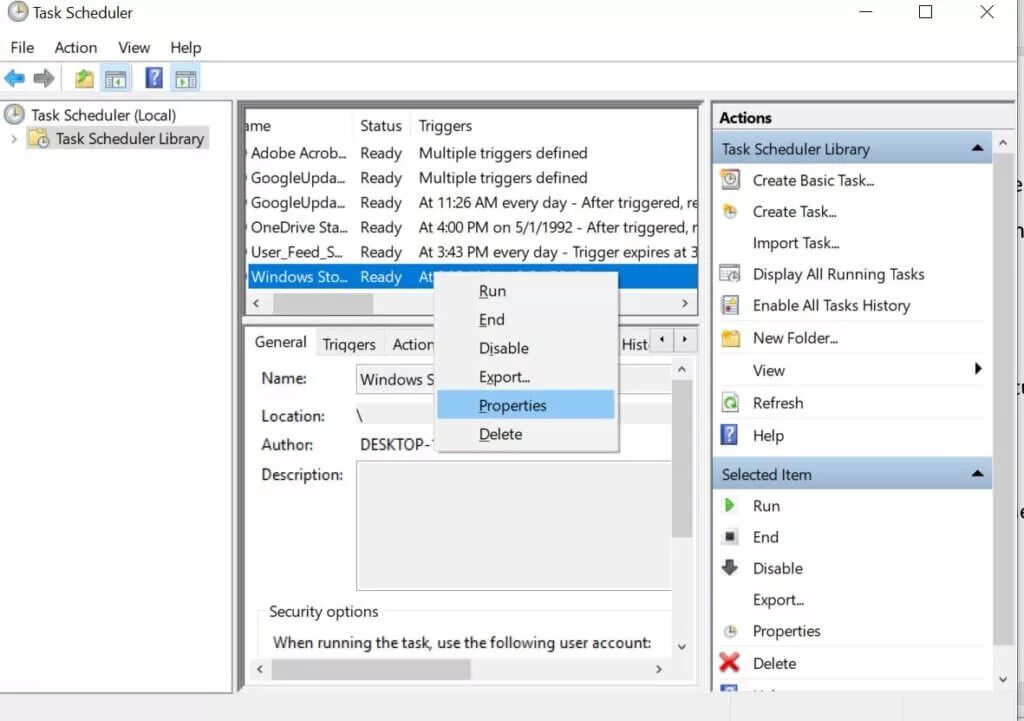
Task: Toggle the Show/Hide Action Pane toolbar icon
Action: coord(185,79)
